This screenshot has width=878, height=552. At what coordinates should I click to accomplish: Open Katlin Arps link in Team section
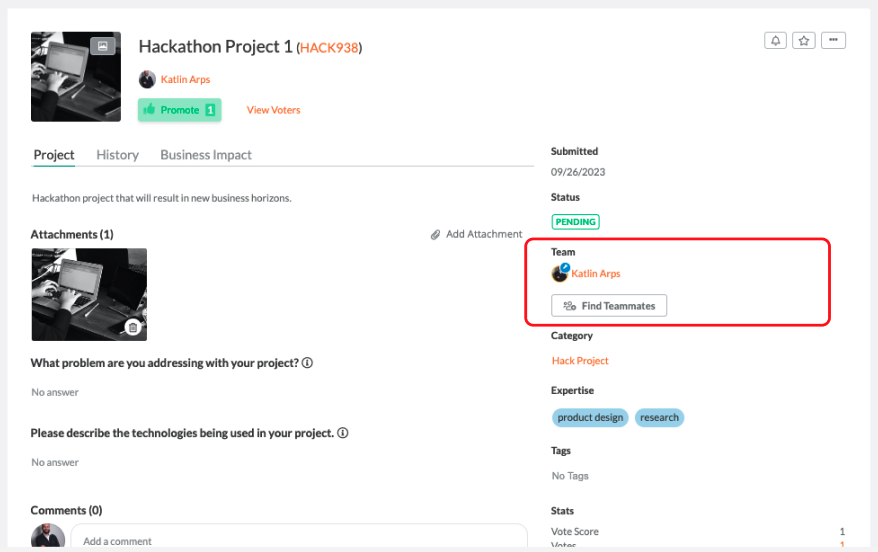(x=596, y=274)
